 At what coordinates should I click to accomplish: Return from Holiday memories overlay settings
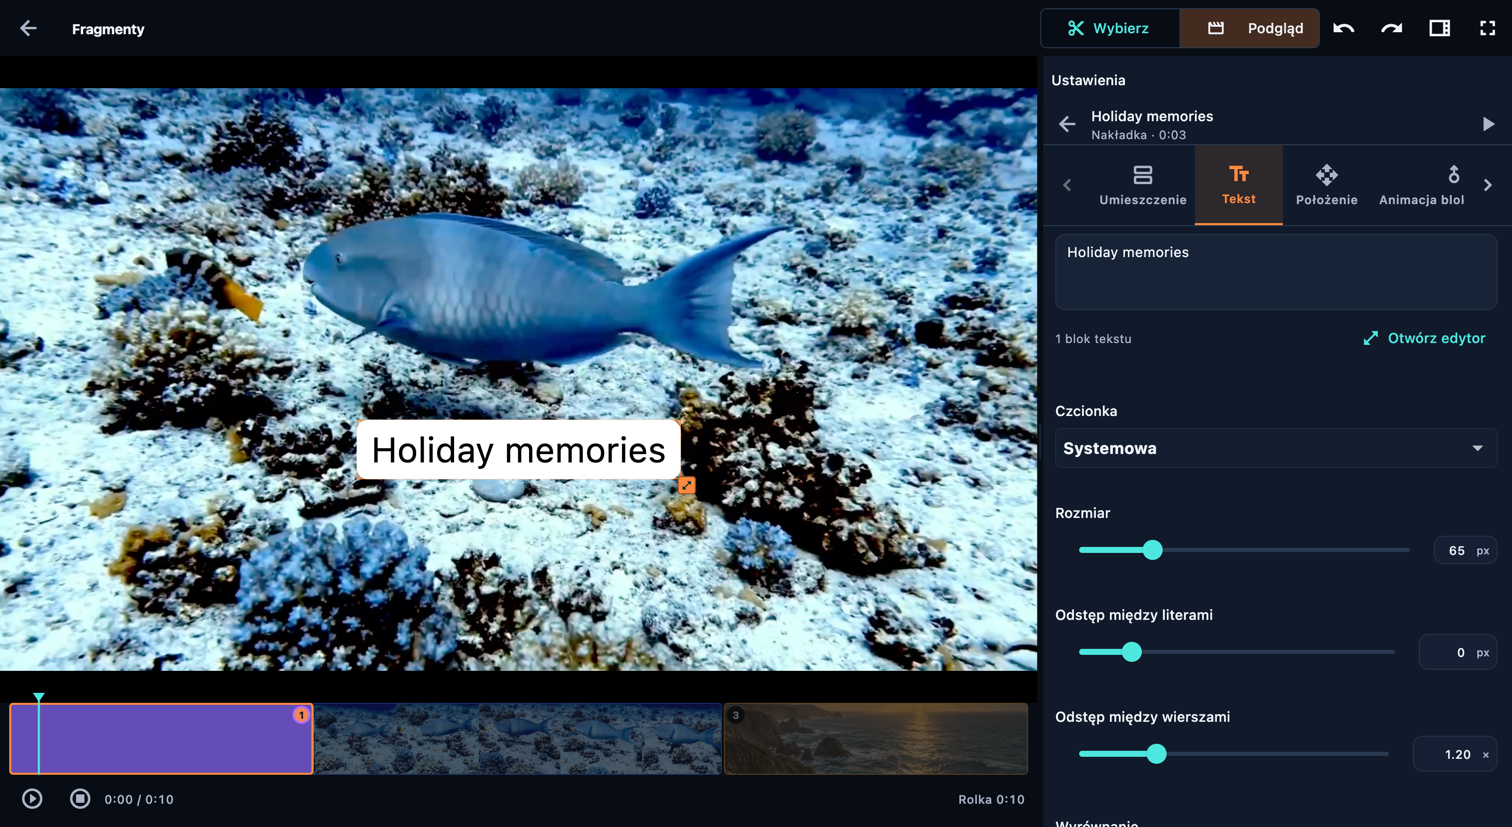[1067, 124]
